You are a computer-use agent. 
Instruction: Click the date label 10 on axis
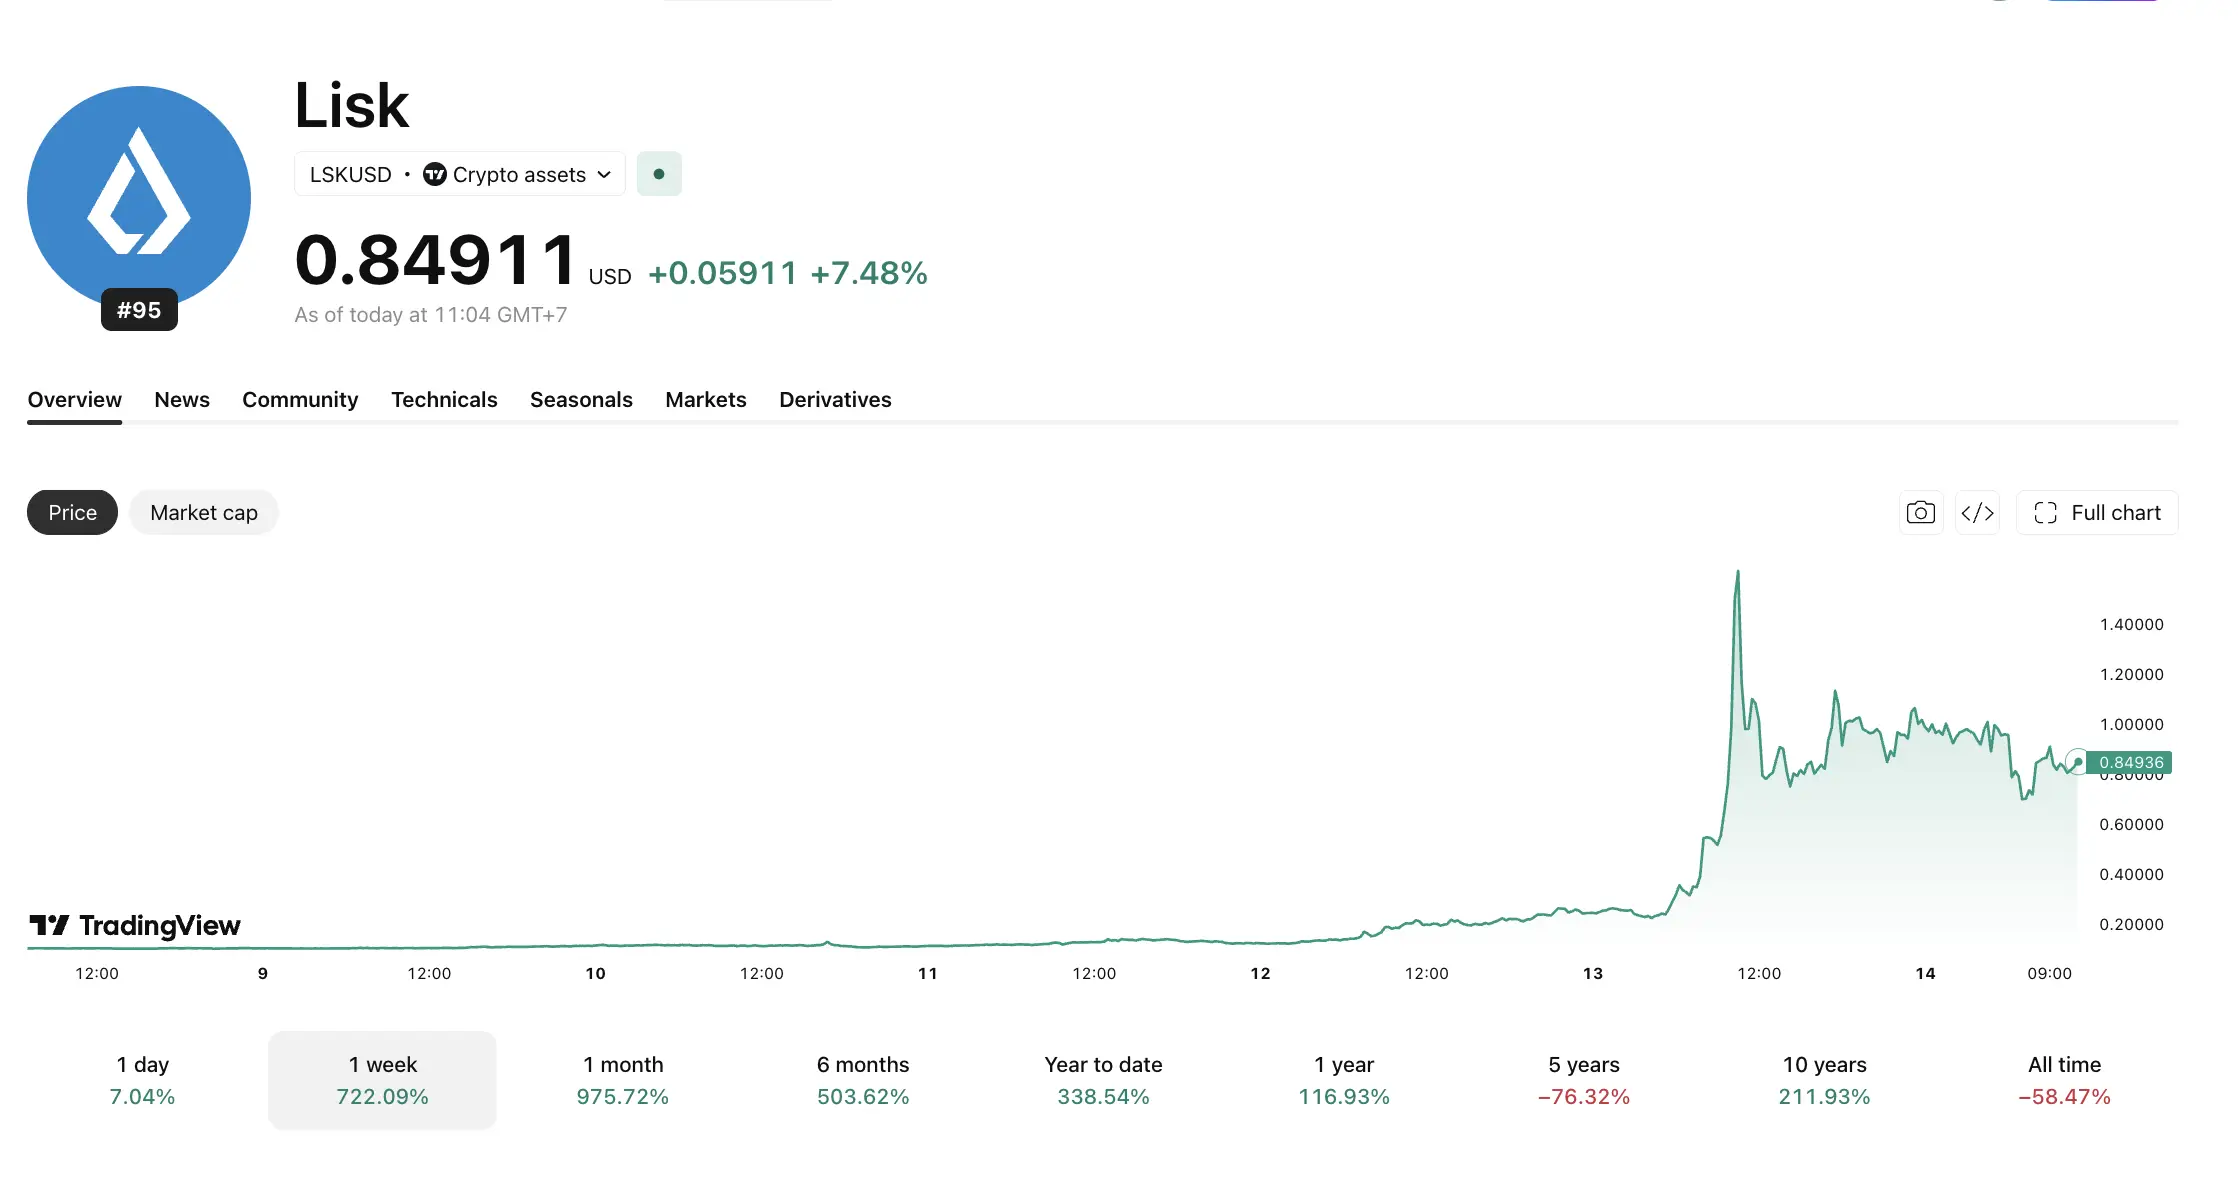click(596, 974)
